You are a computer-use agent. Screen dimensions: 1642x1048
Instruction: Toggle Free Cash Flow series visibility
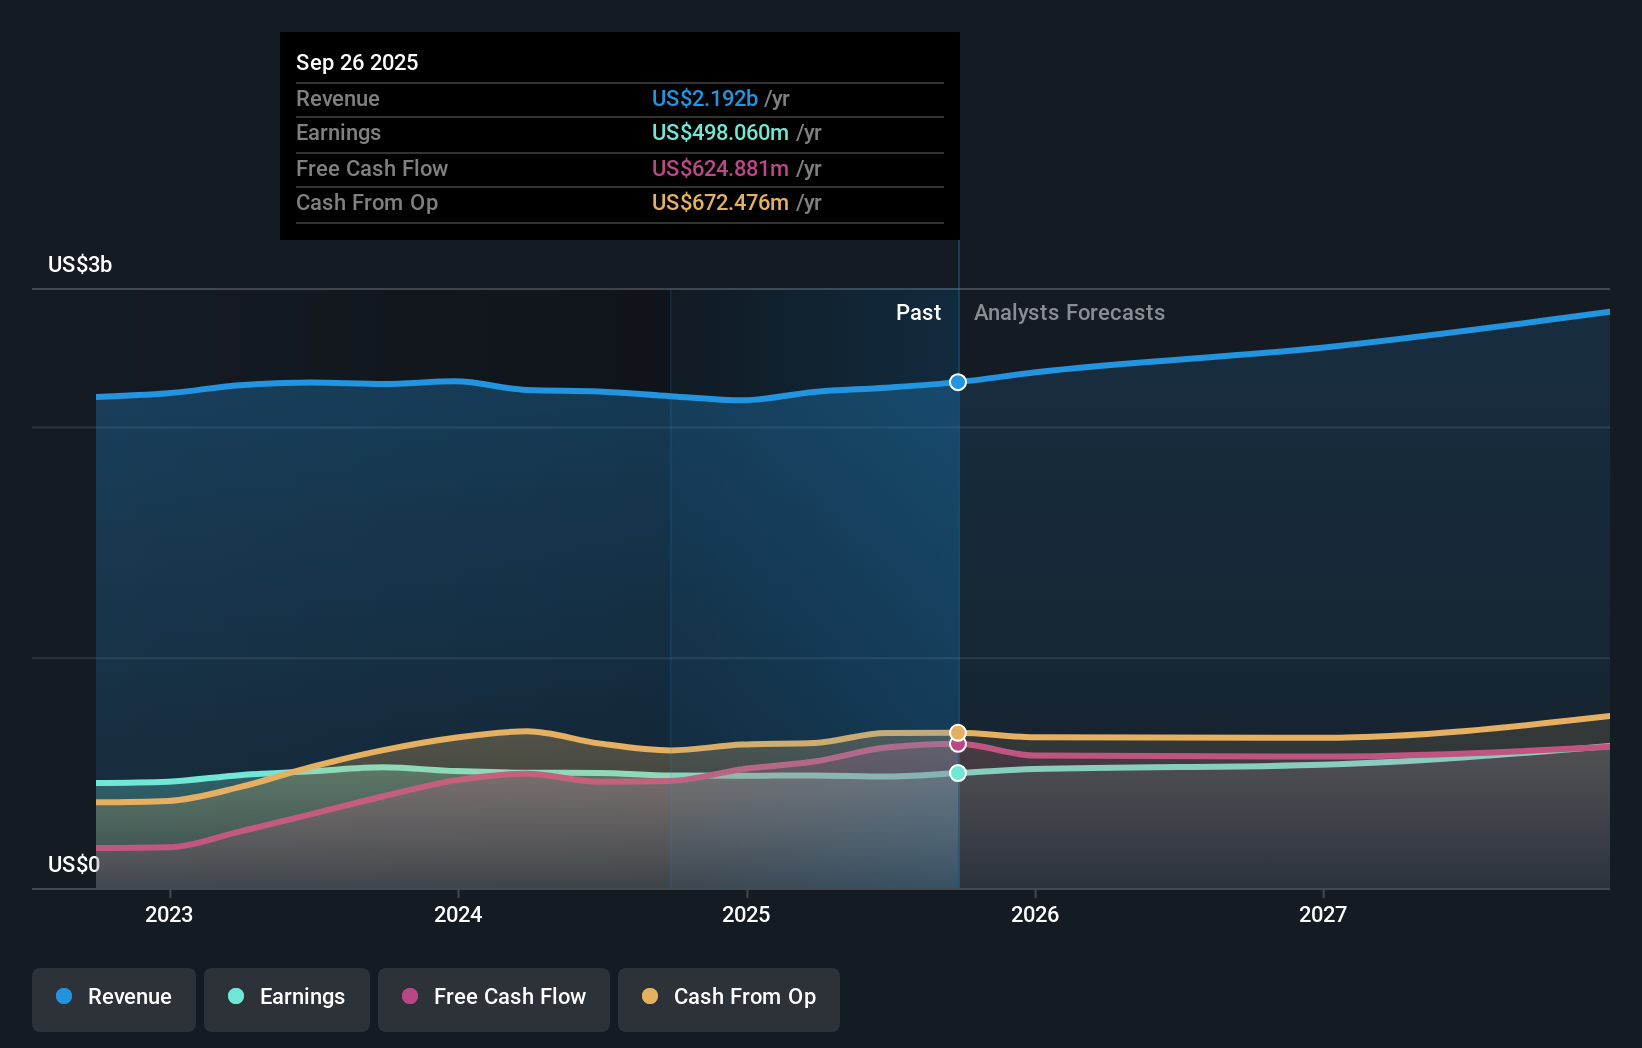point(493,997)
